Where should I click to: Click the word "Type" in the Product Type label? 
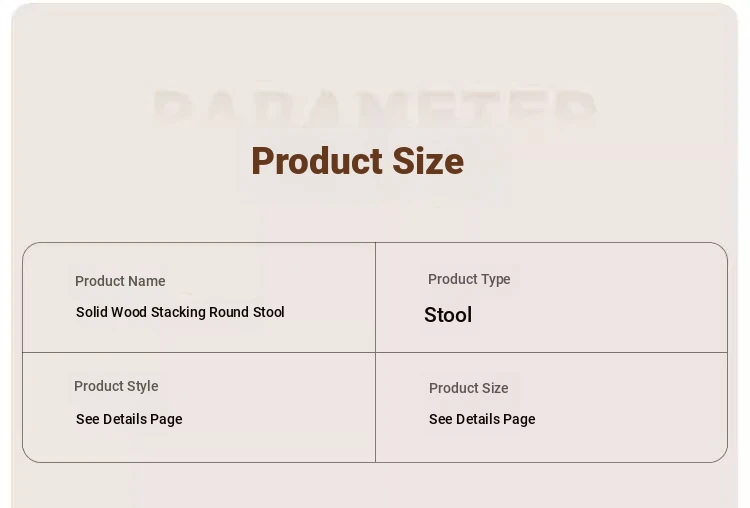pyautogui.click(x=496, y=279)
